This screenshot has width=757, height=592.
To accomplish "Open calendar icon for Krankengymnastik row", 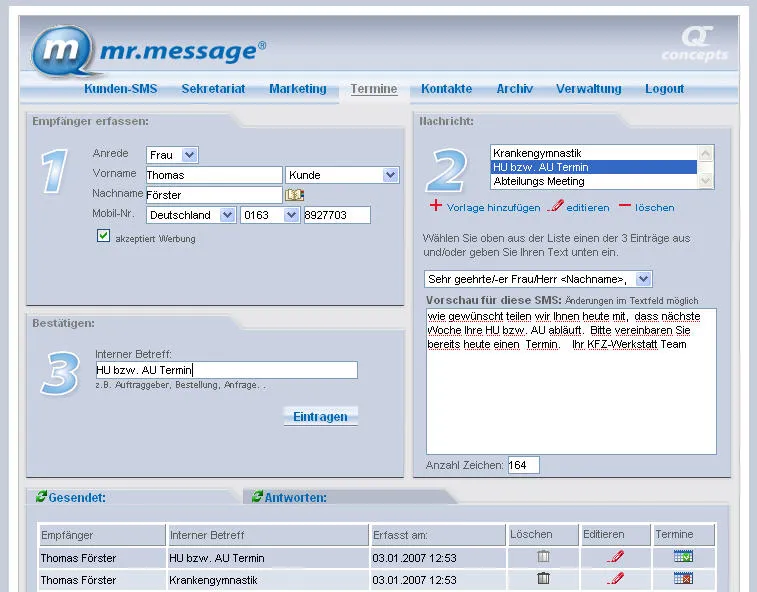I will [x=683, y=578].
